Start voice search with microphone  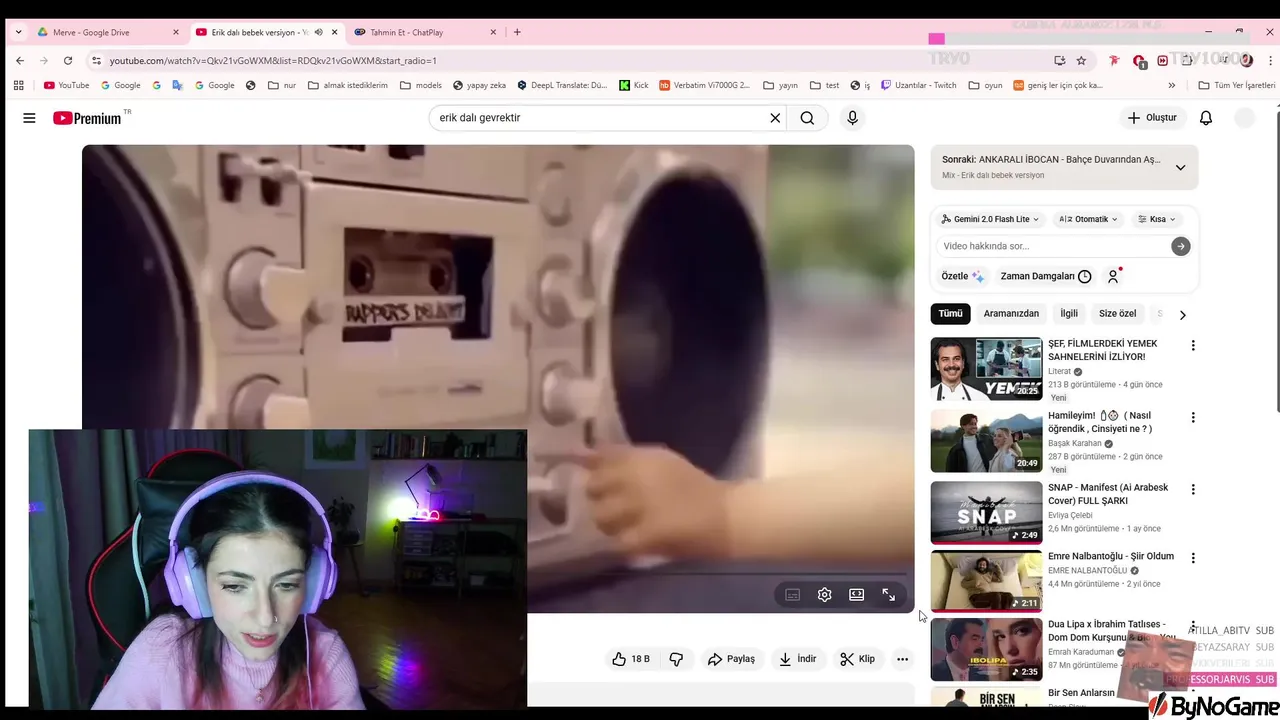(x=852, y=118)
